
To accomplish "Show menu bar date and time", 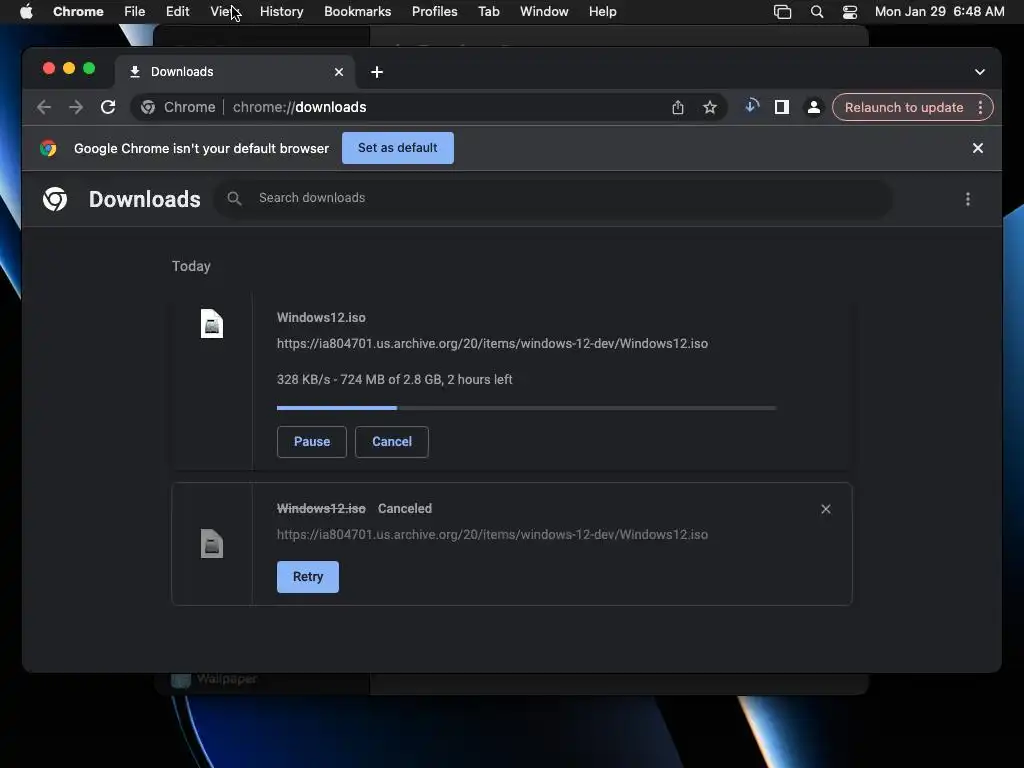I will coord(939,11).
